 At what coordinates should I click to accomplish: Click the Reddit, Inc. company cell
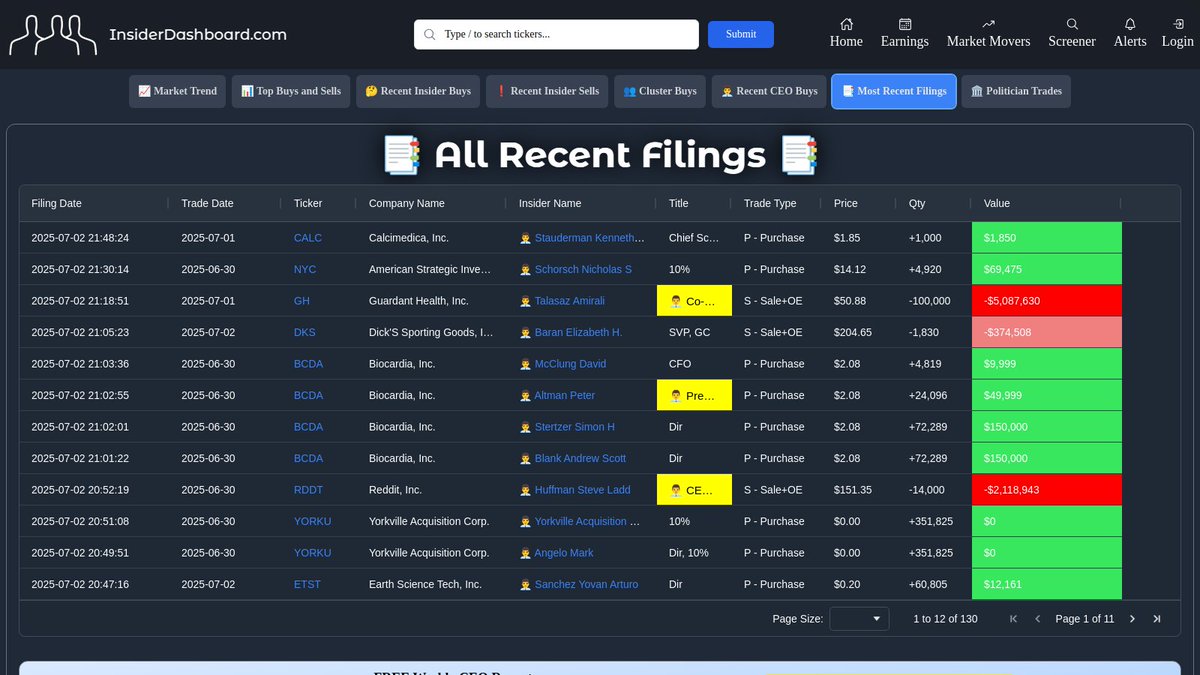pos(432,490)
